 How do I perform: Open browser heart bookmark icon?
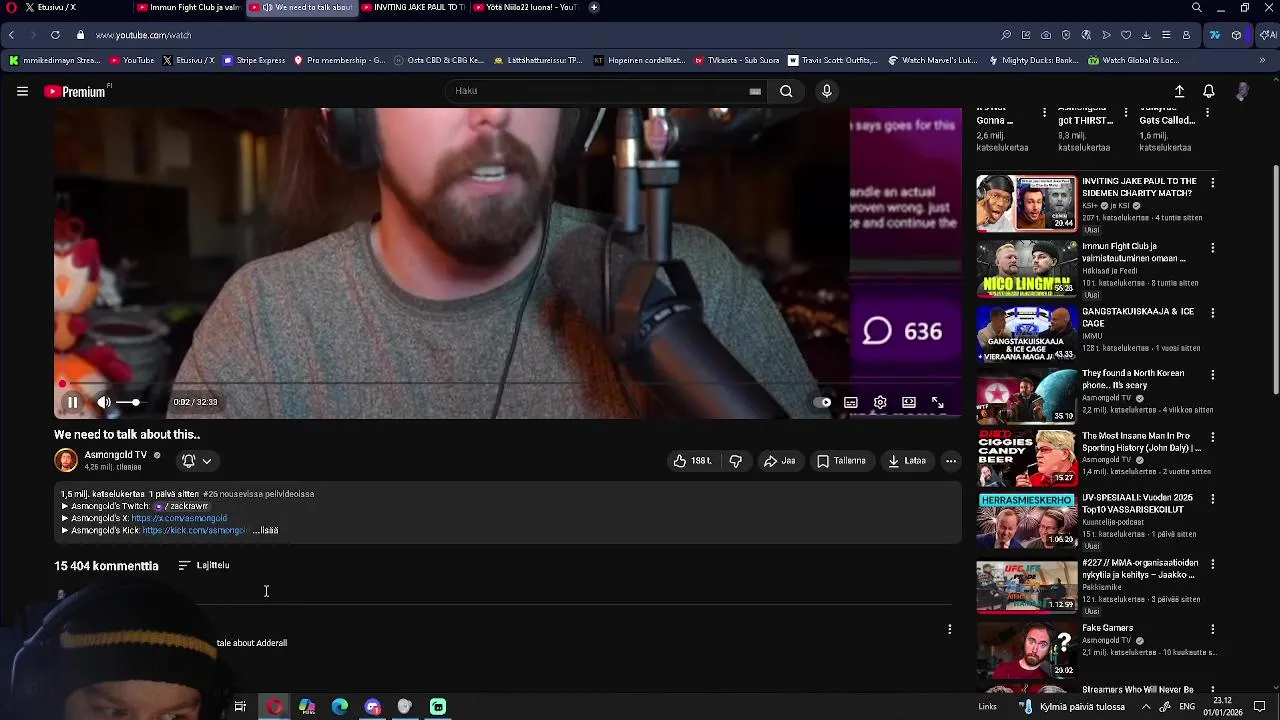coord(1126,35)
